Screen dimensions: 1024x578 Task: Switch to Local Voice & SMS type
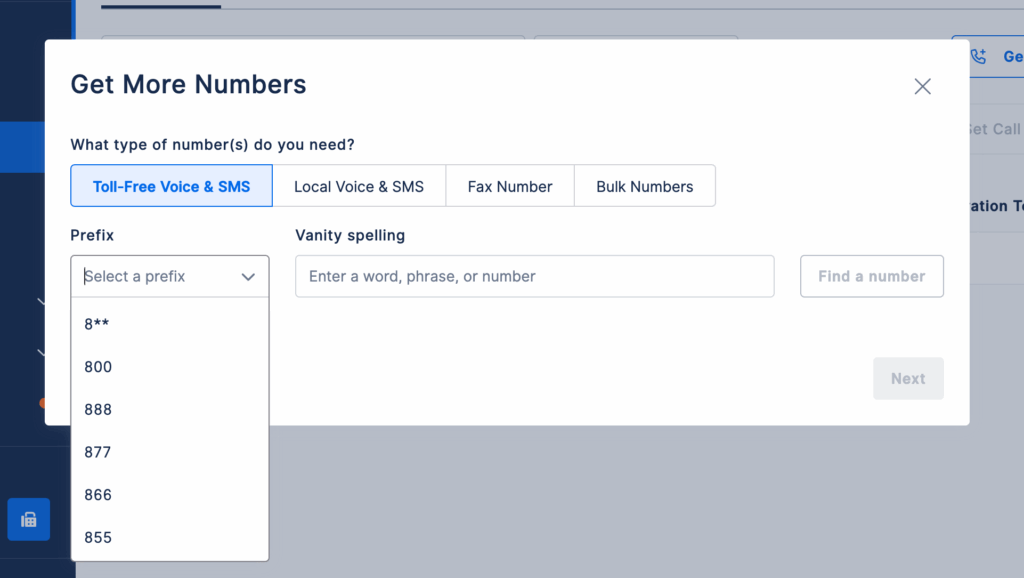pyautogui.click(x=359, y=186)
